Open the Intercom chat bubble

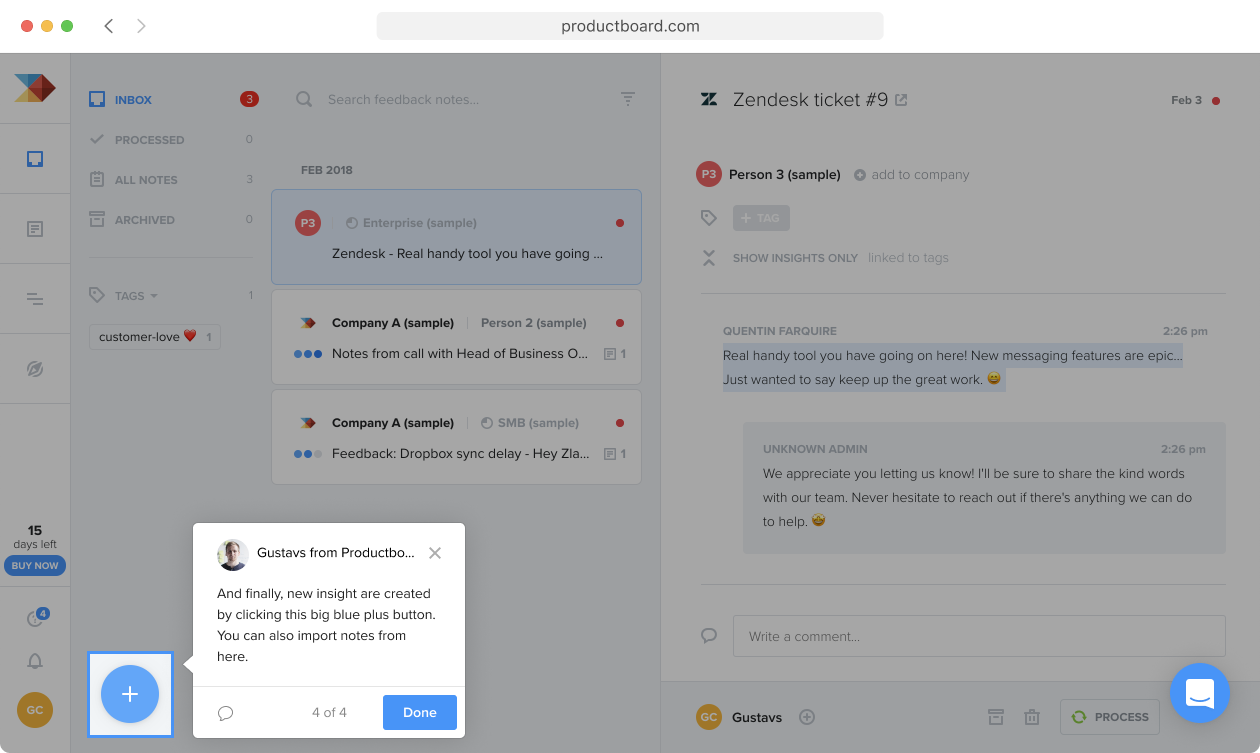1199,693
